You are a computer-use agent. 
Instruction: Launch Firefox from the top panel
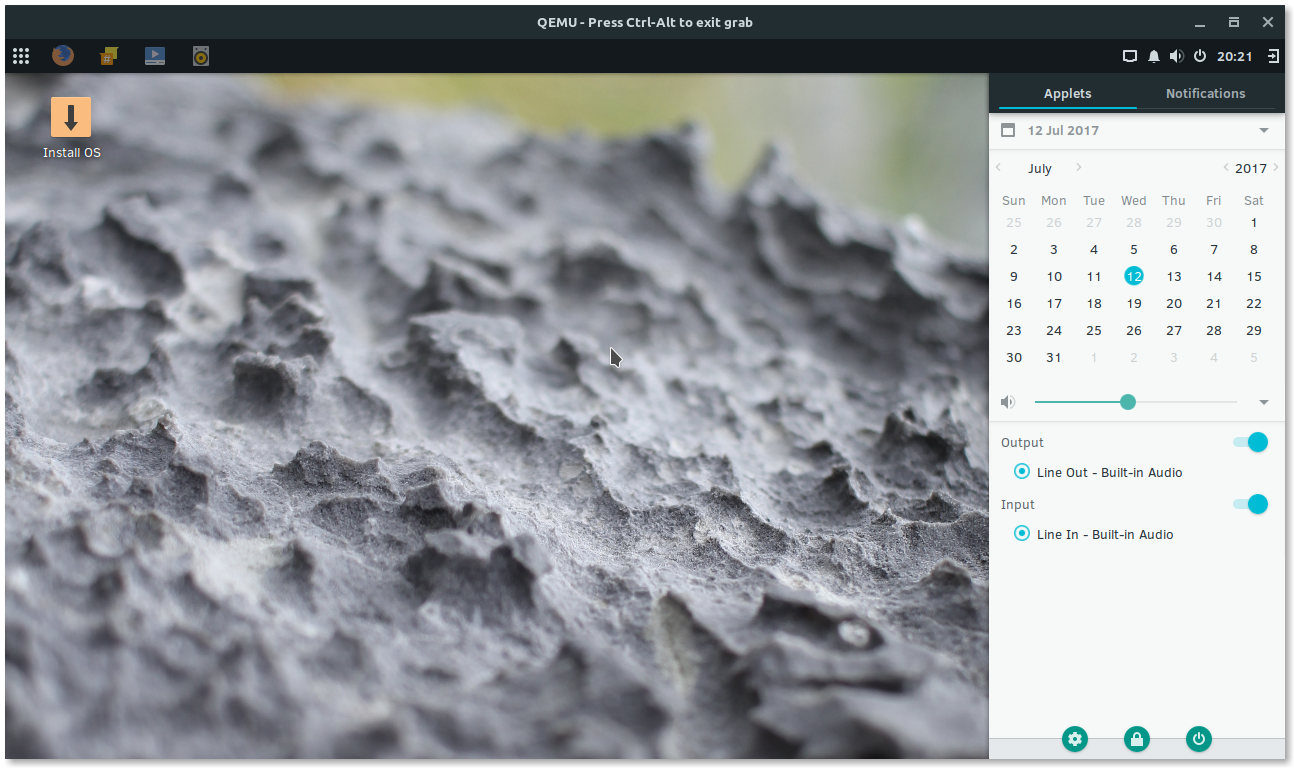coord(63,56)
